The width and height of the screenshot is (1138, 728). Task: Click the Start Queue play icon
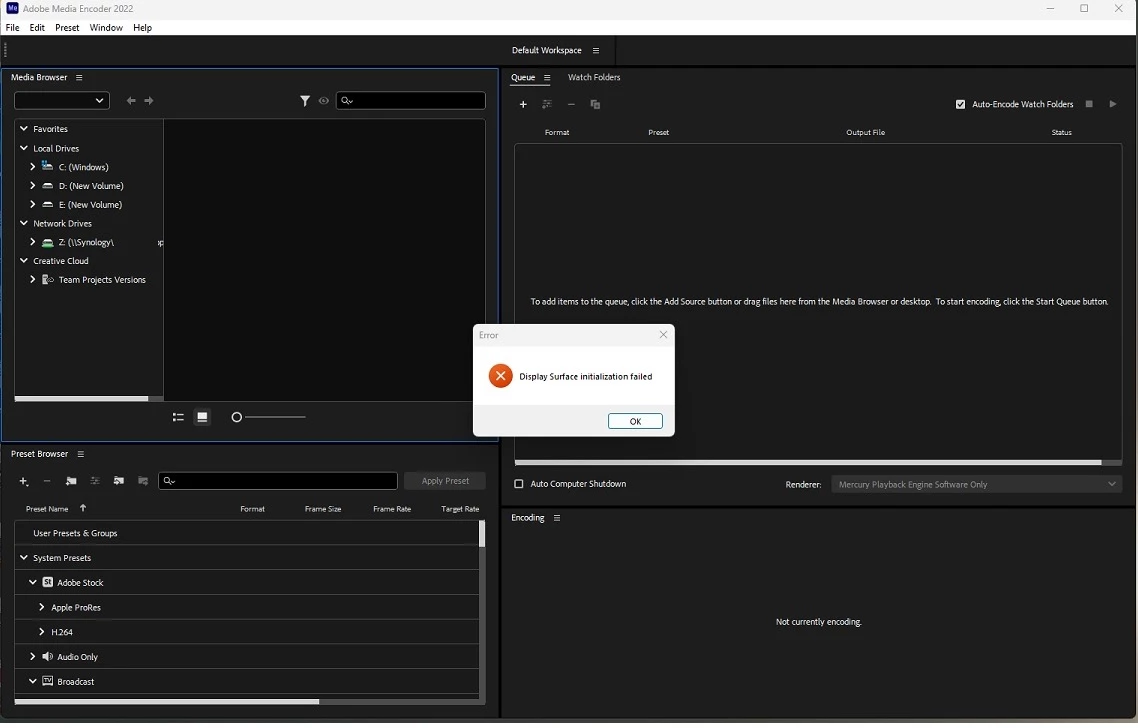coord(1112,104)
